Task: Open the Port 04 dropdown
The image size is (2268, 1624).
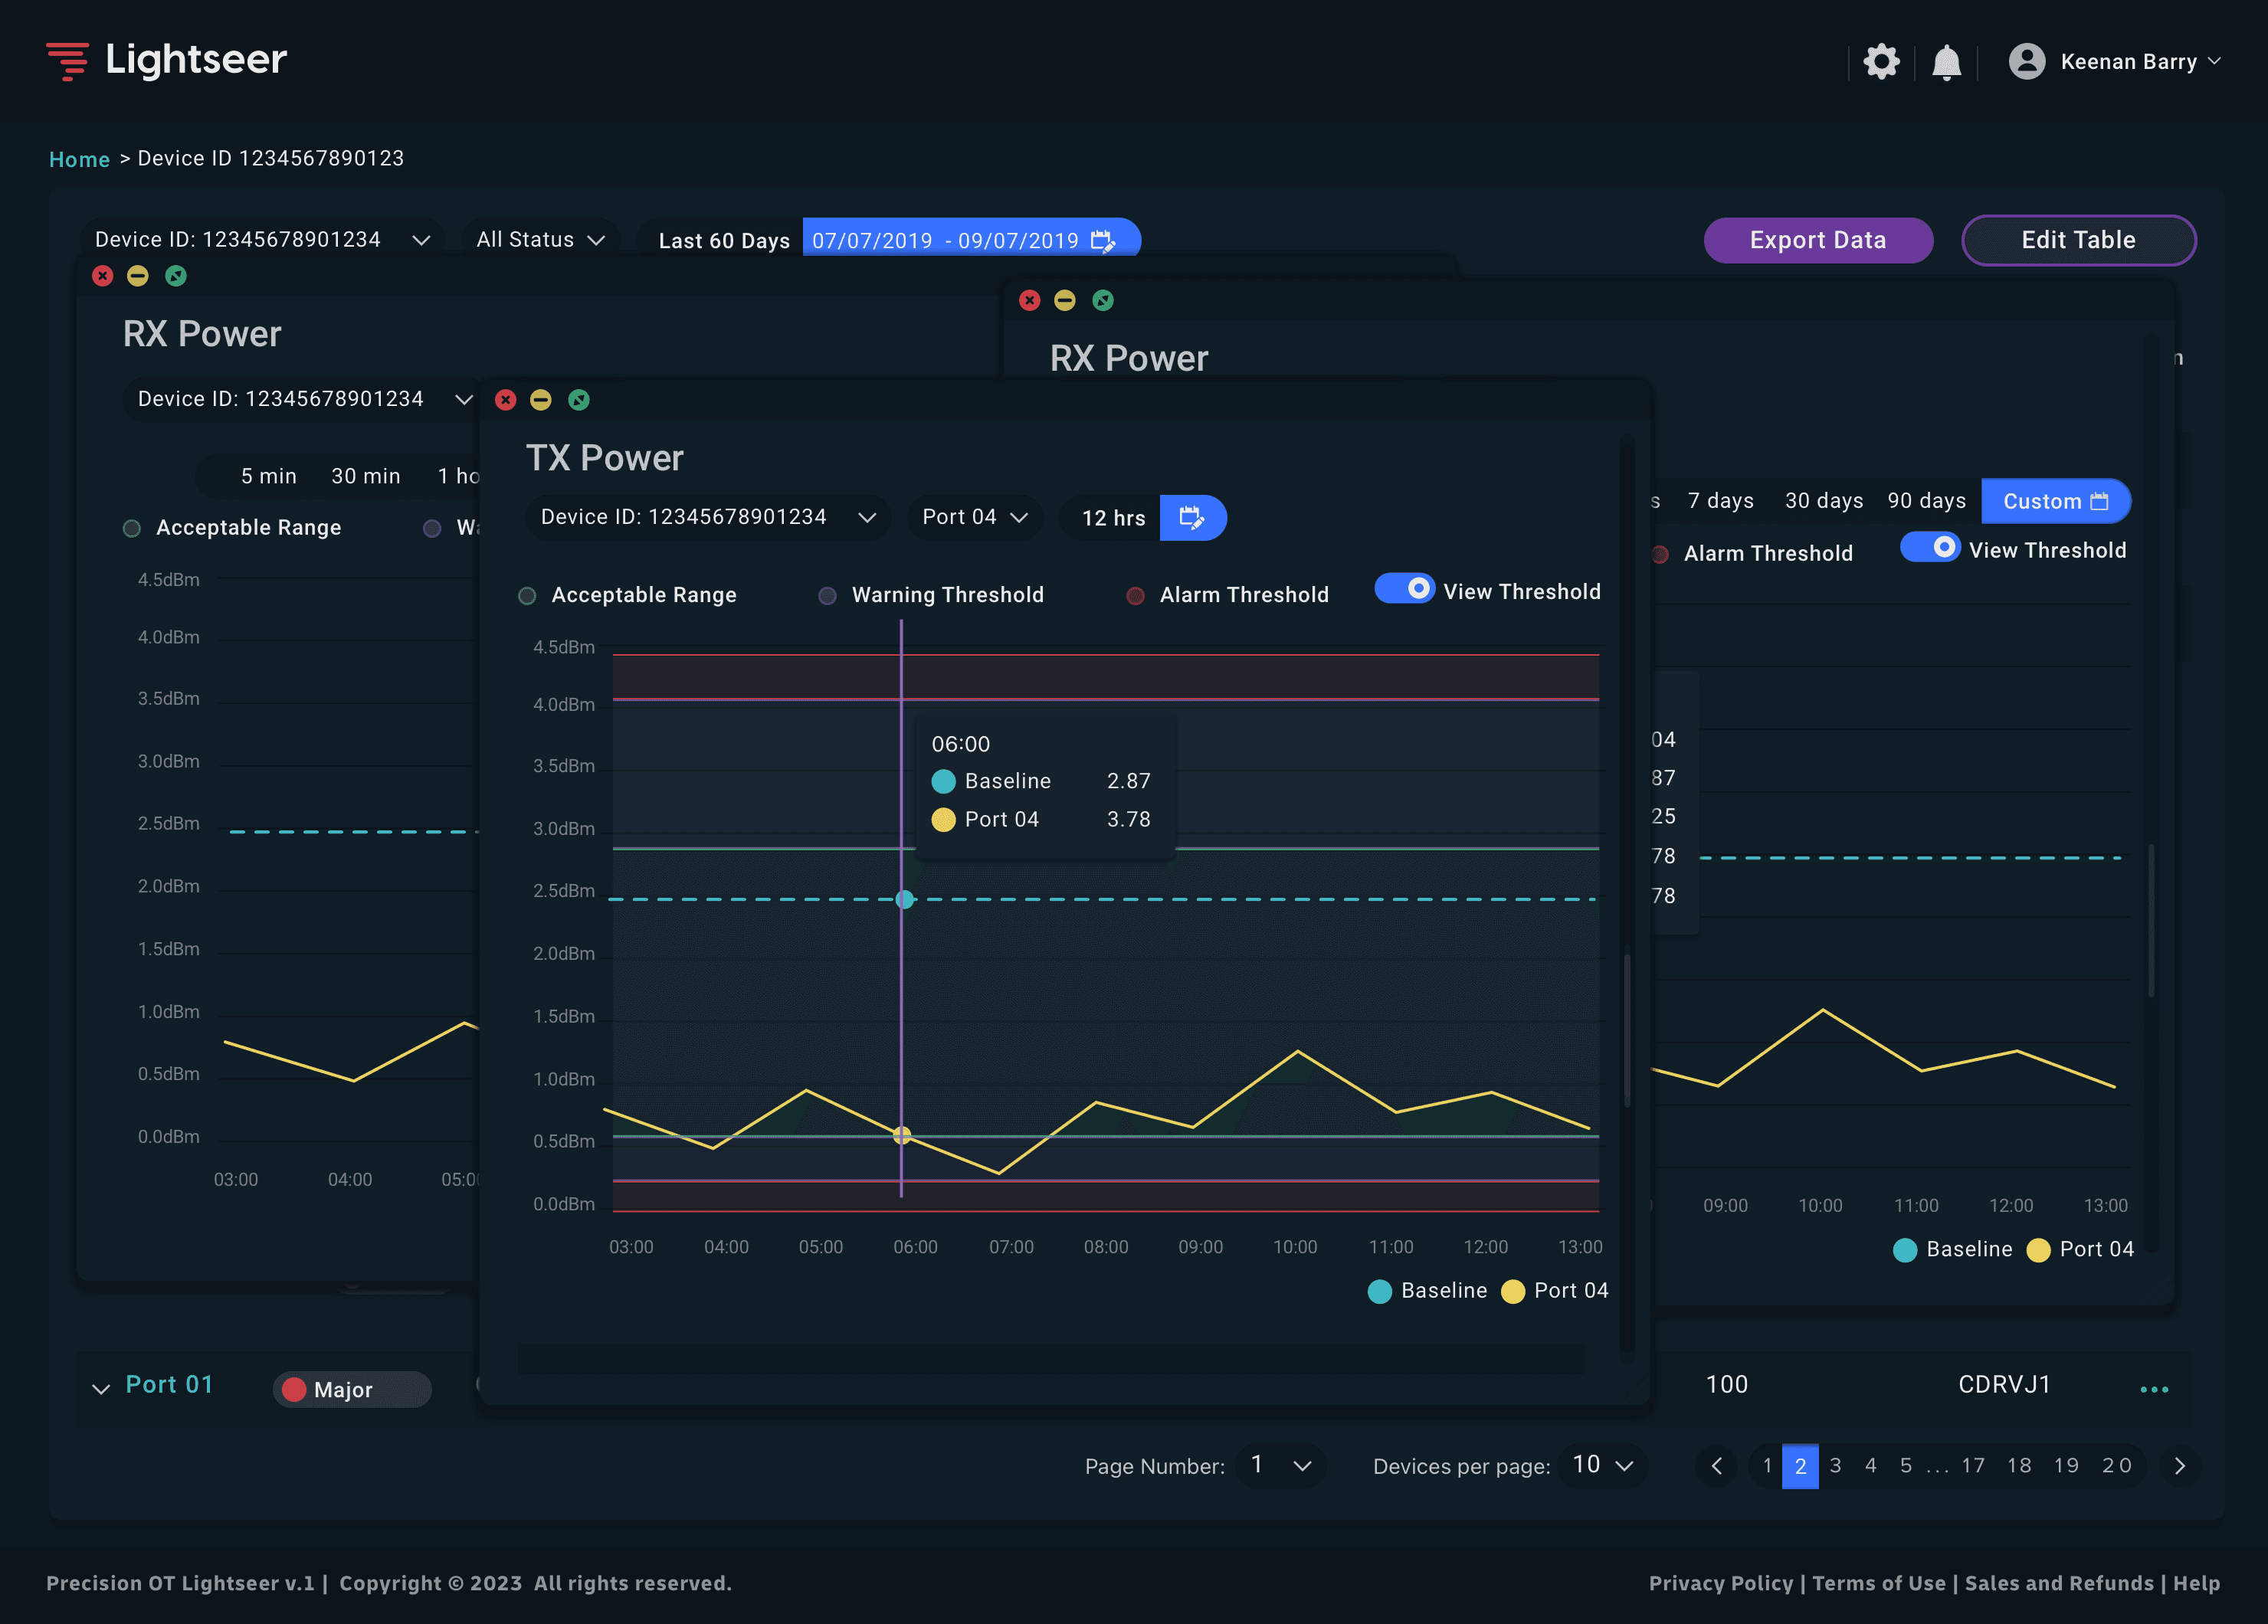Action: [974, 518]
